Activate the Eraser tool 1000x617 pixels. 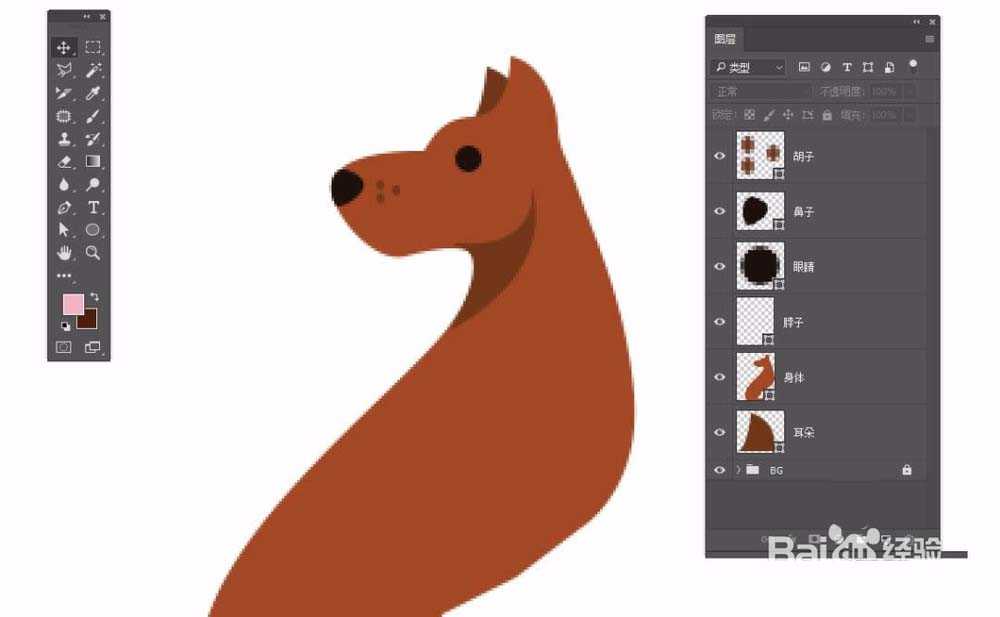(x=64, y=161)
